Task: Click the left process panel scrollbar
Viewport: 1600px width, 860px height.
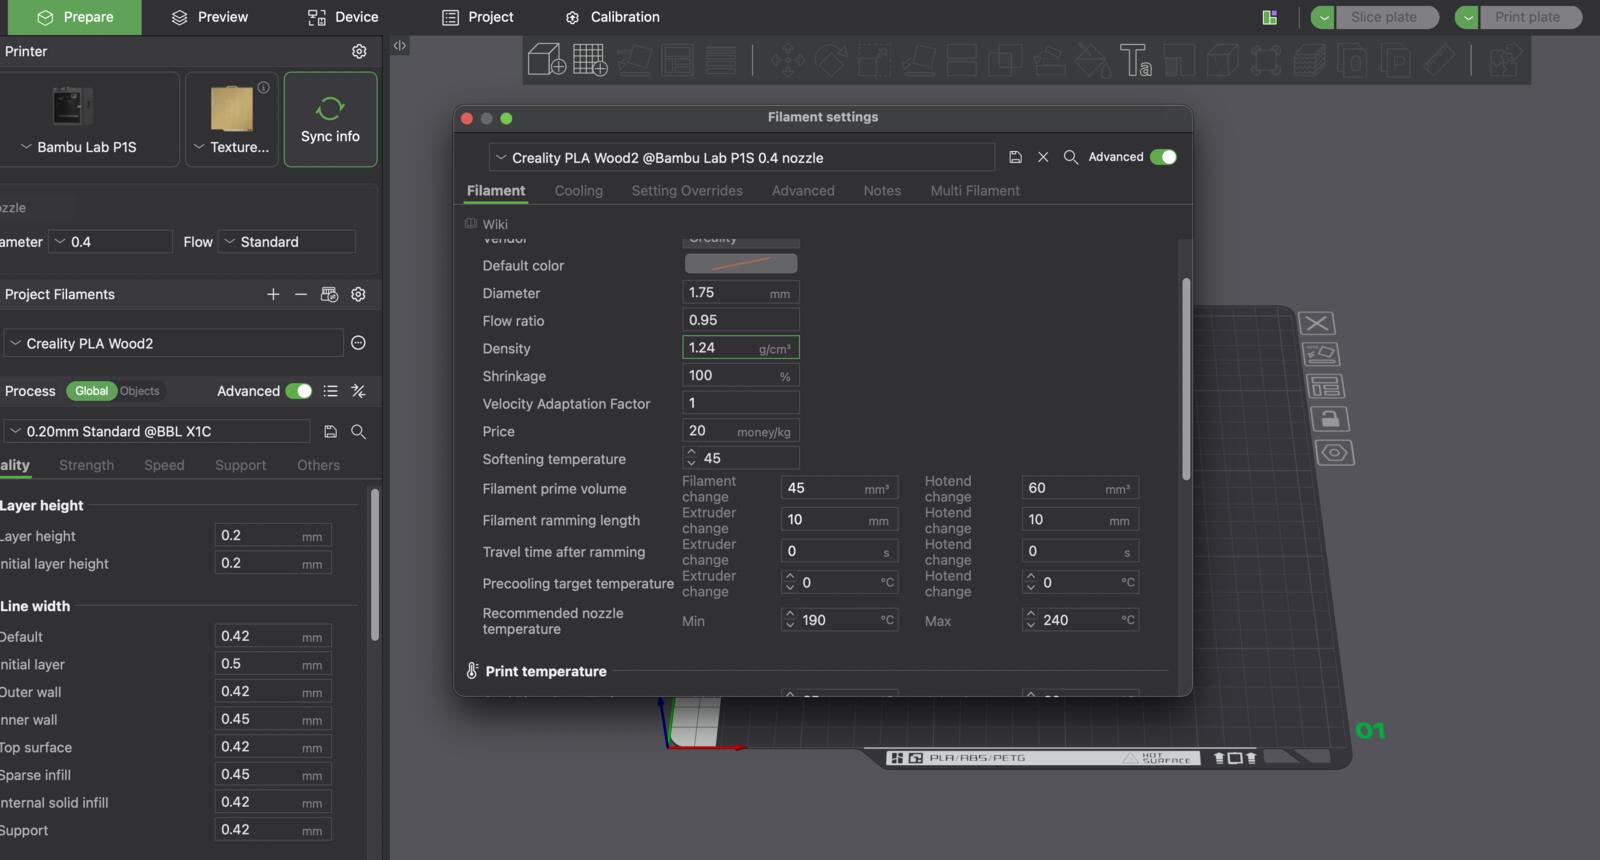Action: 375,565
